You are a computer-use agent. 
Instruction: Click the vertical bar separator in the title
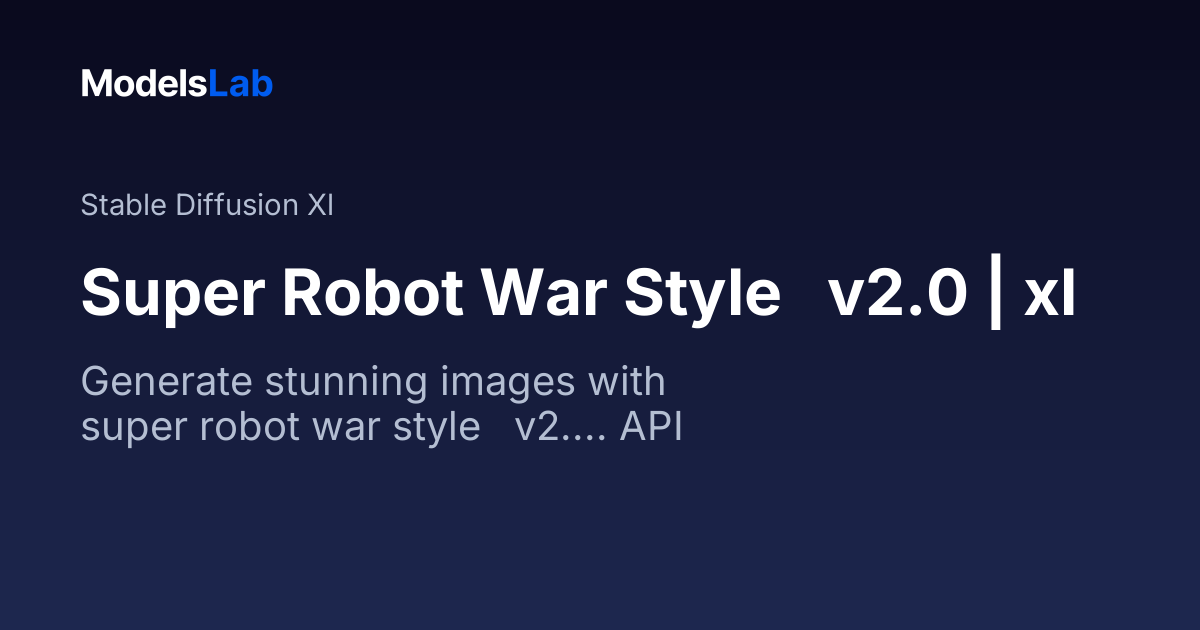click(995, 295)
